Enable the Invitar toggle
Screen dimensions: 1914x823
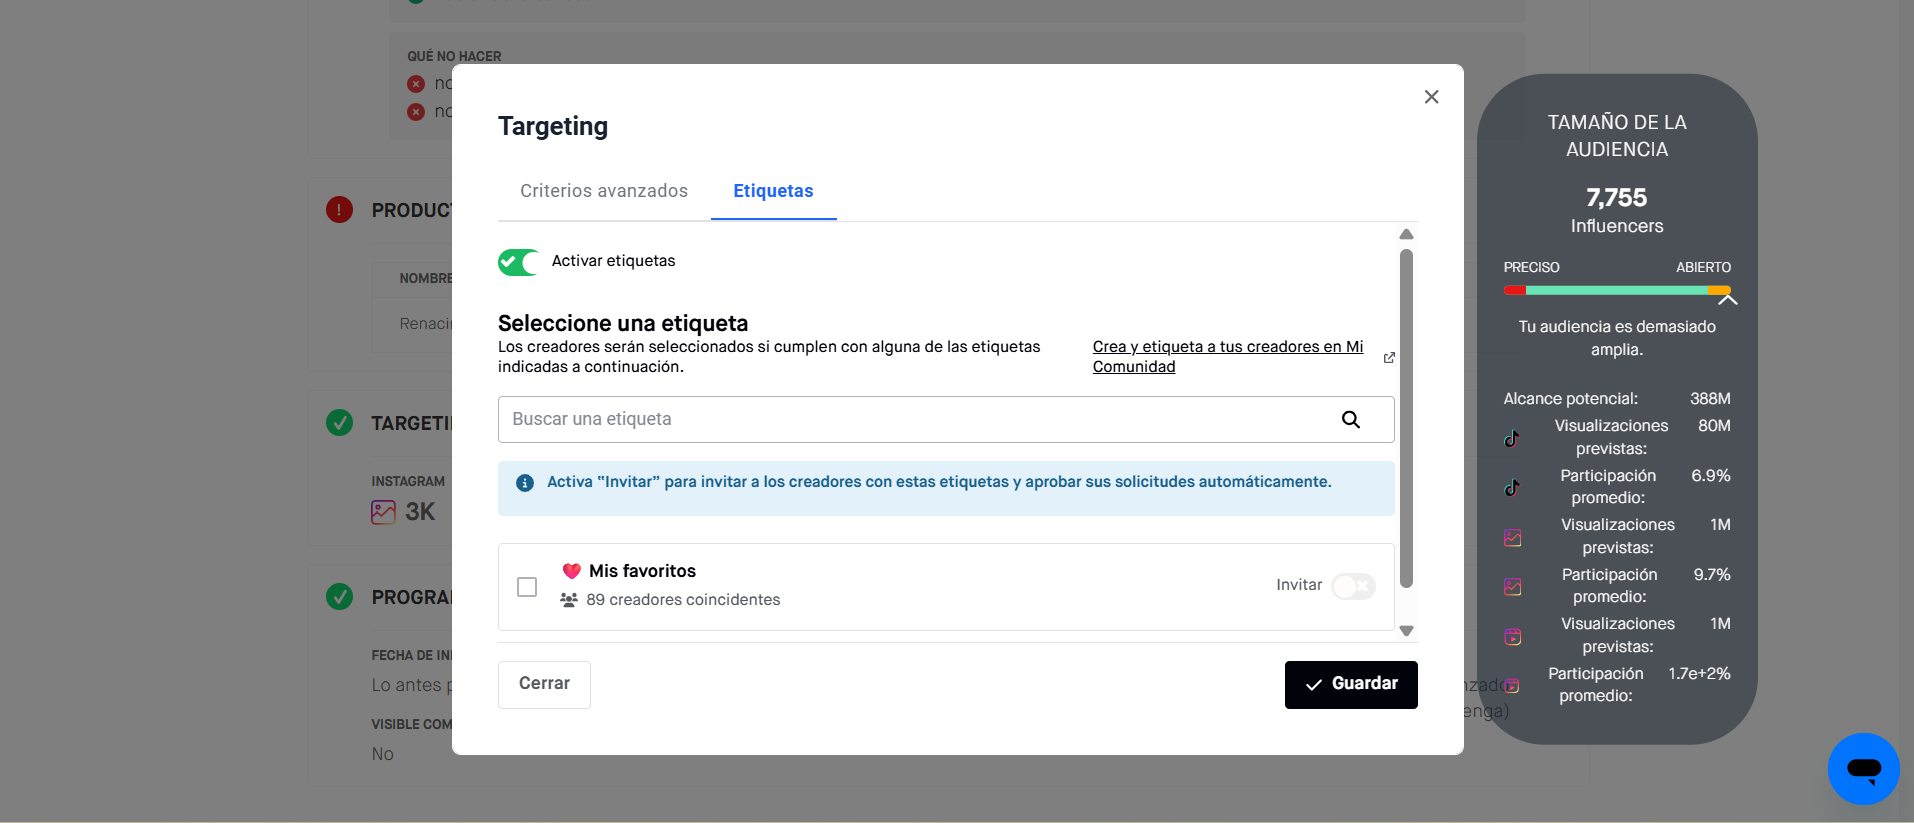coord(1353,586)
